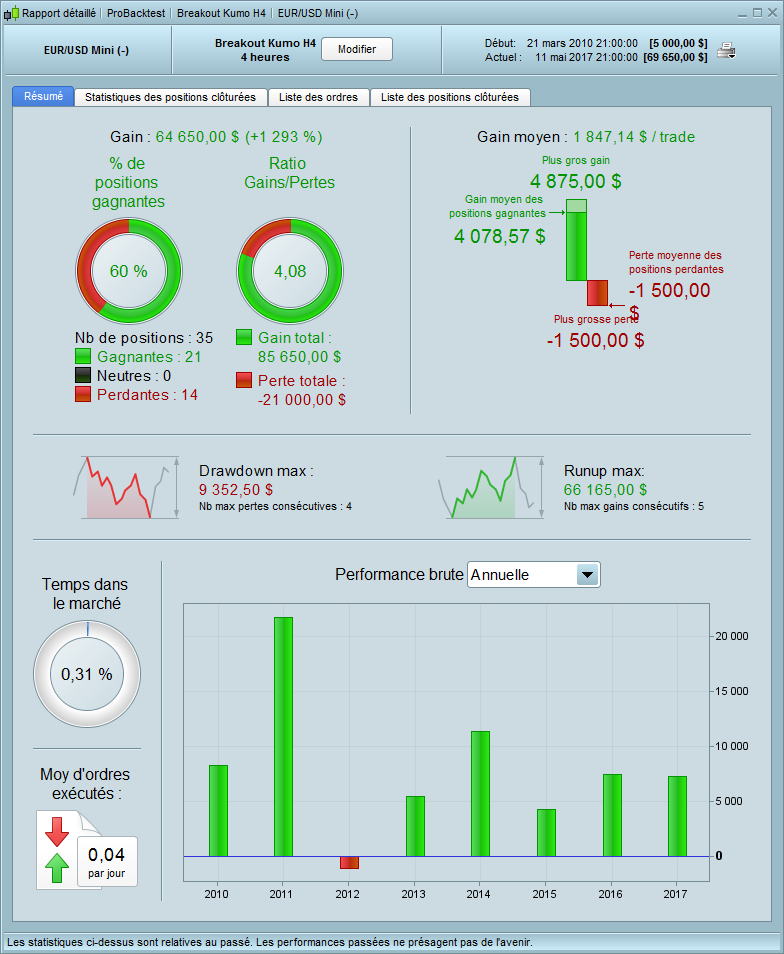The width and height of the screenshot is (784, 954).
Task: Click the 2011 green performance bar
Action: point(283,737)
